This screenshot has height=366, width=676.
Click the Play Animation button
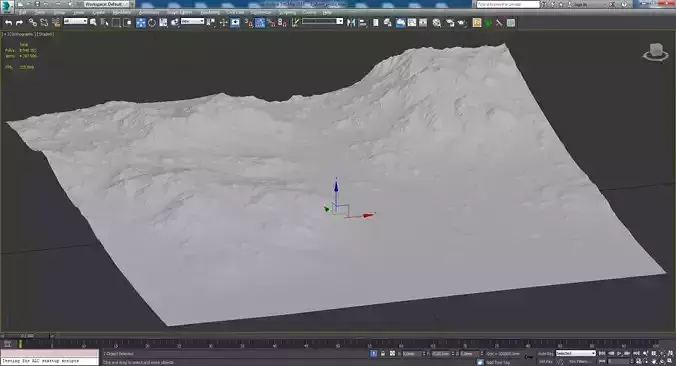[x=619, y=353]
